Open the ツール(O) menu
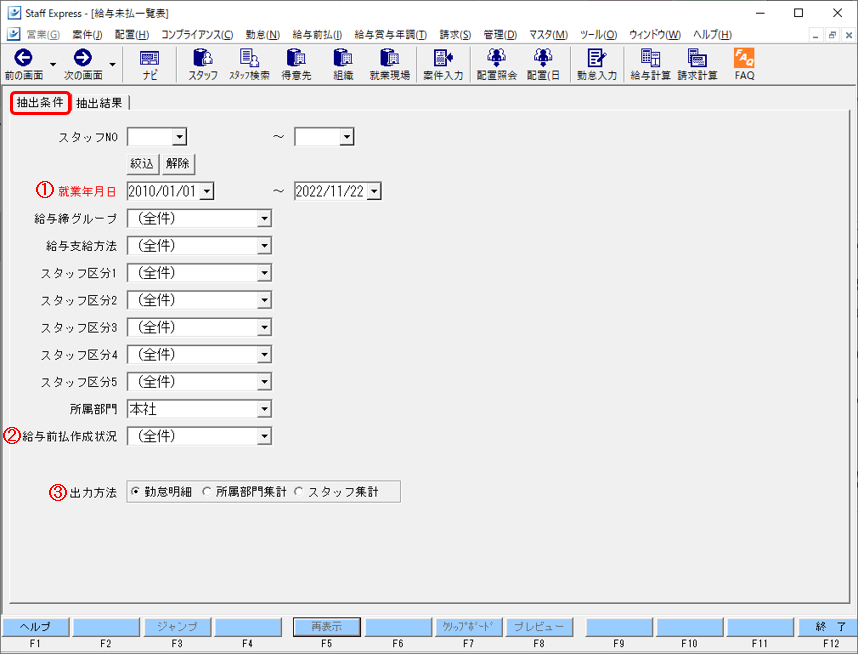 (x=598, y=34)
